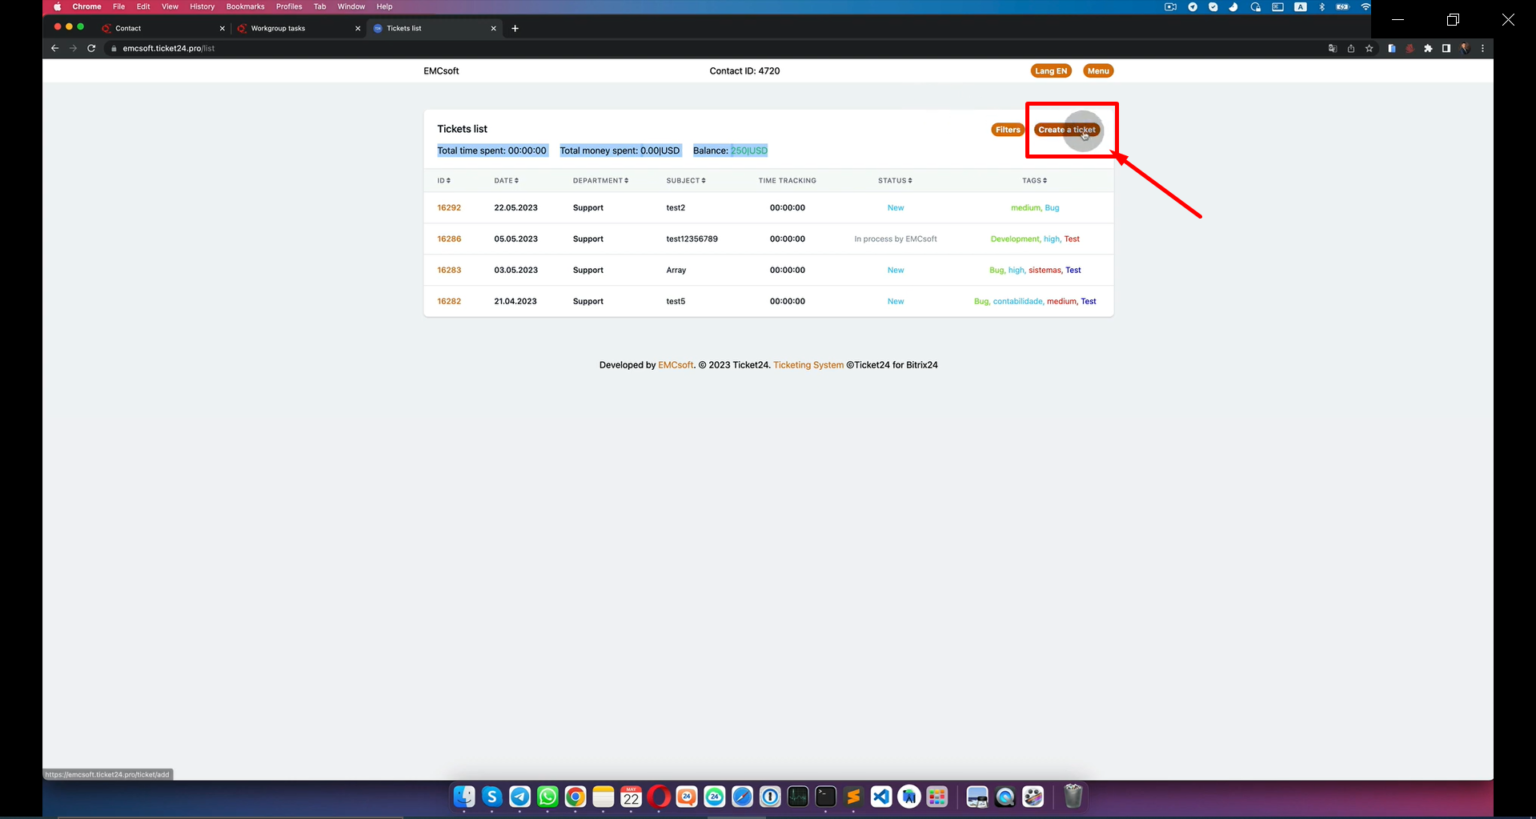Click the Google Translate icon in address bar

(1331, 47)
